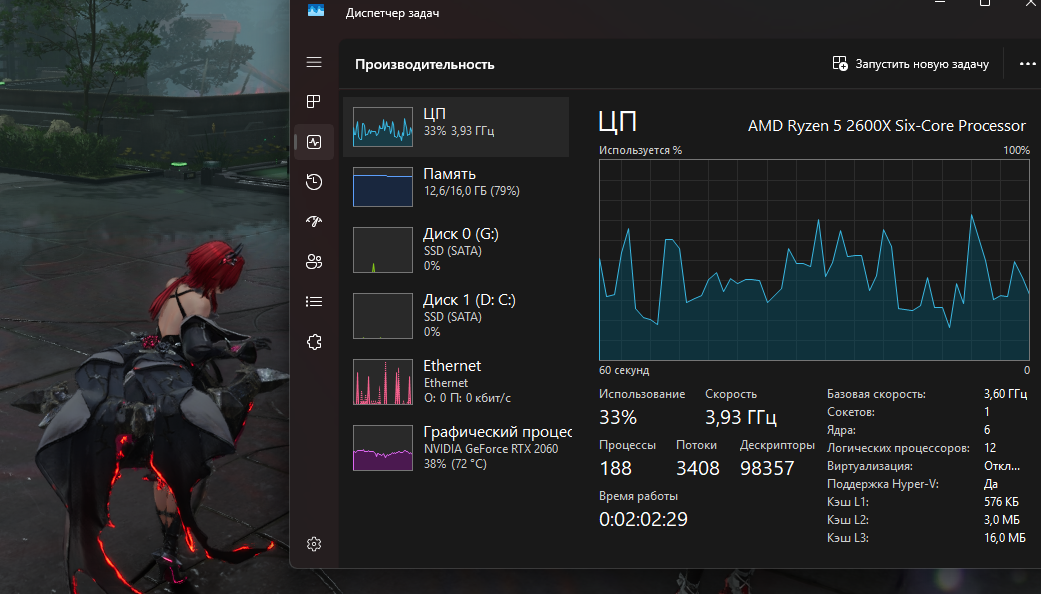Click the 98357 descriptors value
Image resolution: width=1041 pixels, height=594 pixels.
click(x=767, y=469)
